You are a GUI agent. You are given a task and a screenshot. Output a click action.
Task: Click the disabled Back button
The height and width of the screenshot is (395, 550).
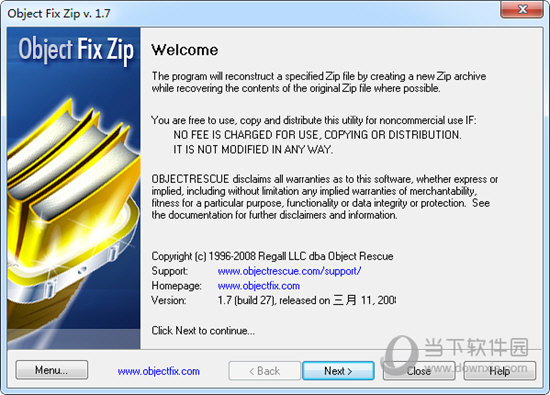click(264, 371)
